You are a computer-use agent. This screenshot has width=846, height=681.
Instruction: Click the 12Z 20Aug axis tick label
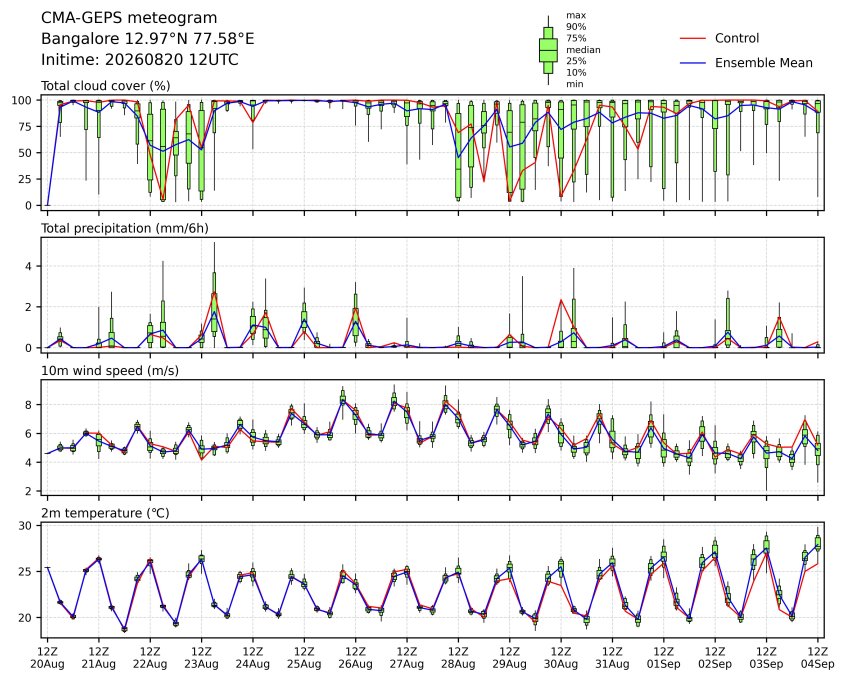(47, 658)
